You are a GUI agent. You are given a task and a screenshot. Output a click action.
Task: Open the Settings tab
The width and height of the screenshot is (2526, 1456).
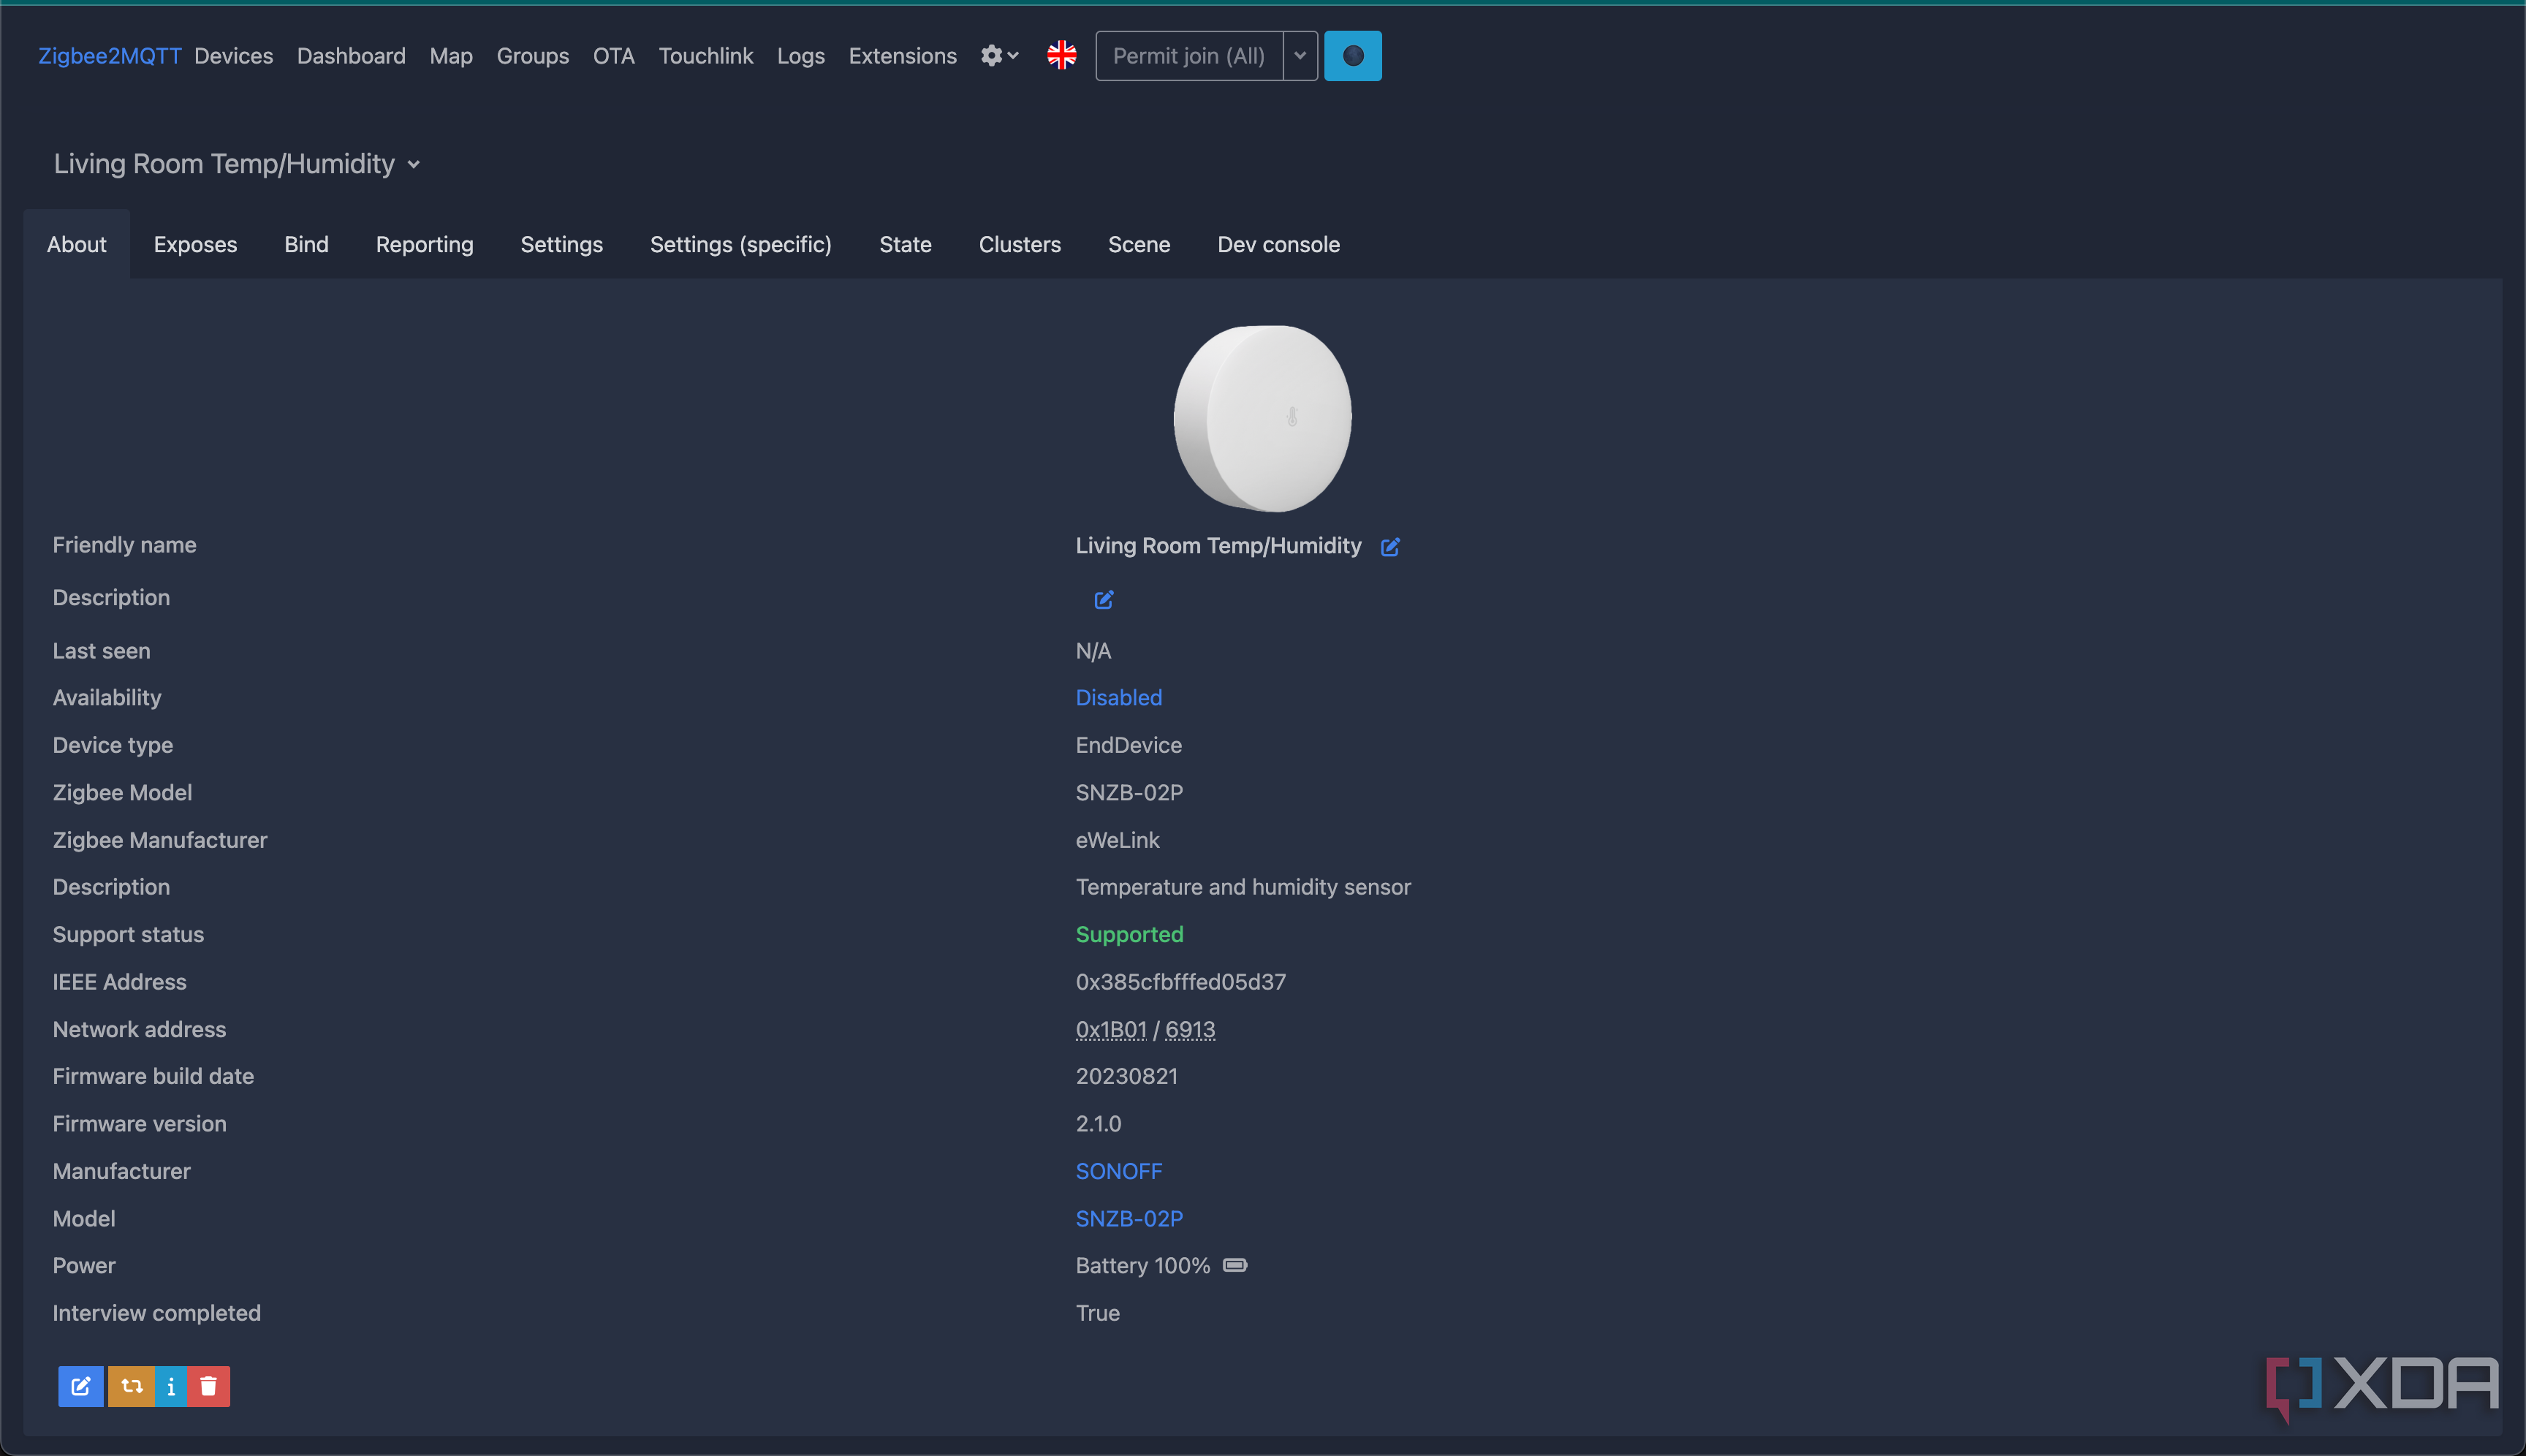pyautogui.click(x=562, y=244)
